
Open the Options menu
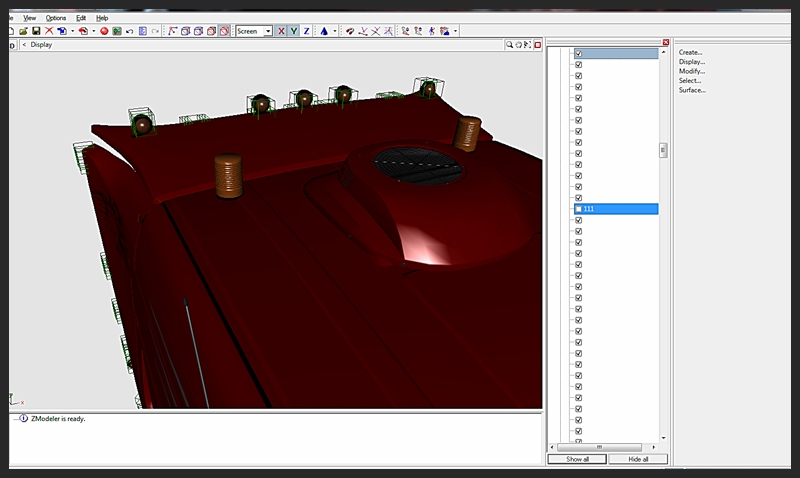tap(56, 18)
